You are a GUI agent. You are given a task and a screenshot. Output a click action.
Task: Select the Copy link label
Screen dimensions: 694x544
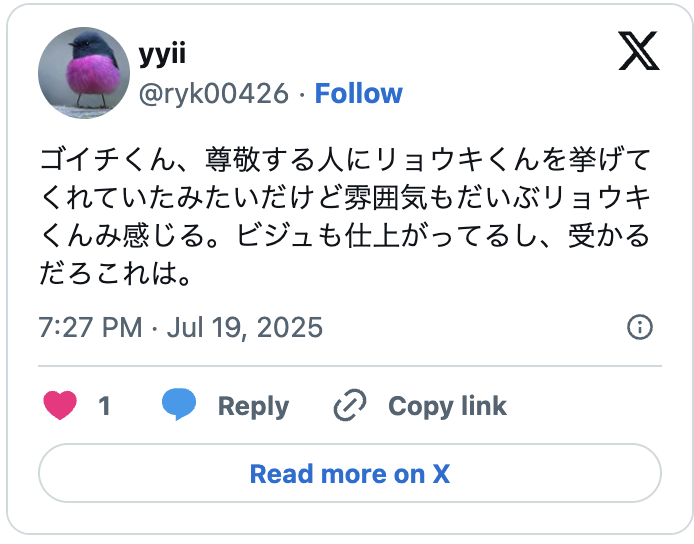[x=447, y=406]
